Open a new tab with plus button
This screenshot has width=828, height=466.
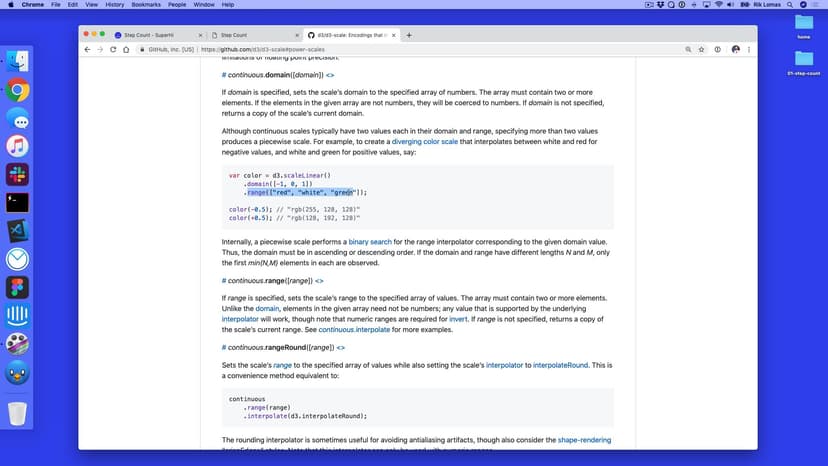pyautogui.click(x=409, y=35)
